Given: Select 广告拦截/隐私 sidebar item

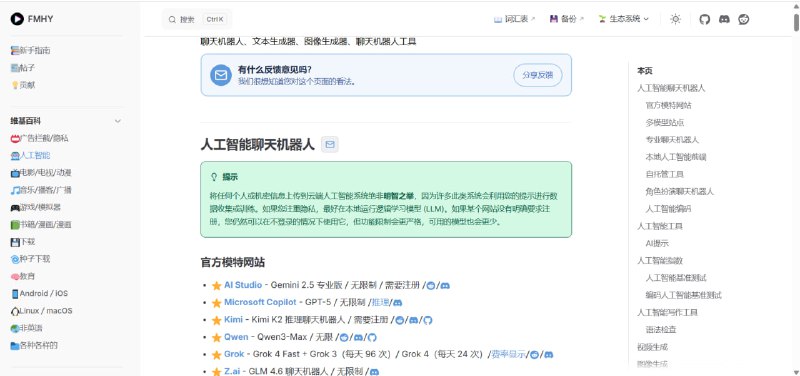Looking at the screenshot, I should [40, 138].
